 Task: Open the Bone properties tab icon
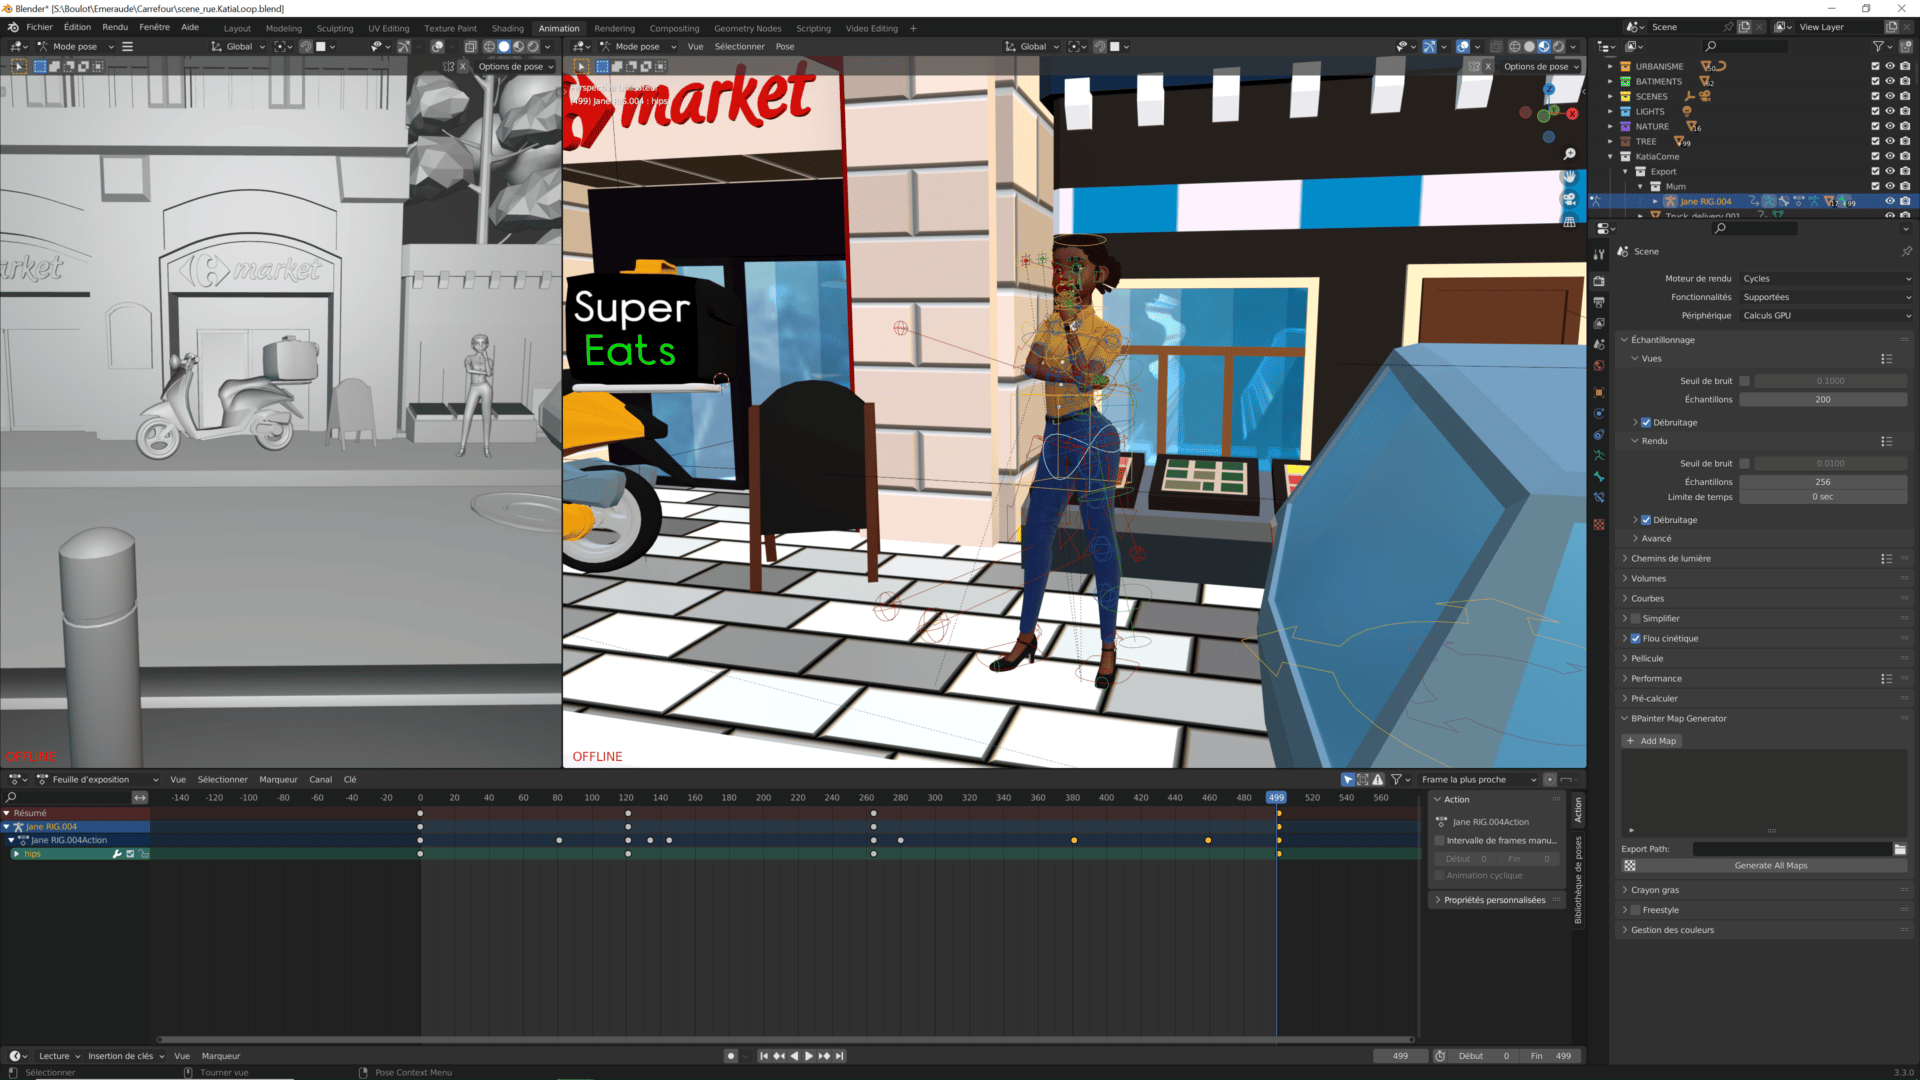pos(1599,476)
